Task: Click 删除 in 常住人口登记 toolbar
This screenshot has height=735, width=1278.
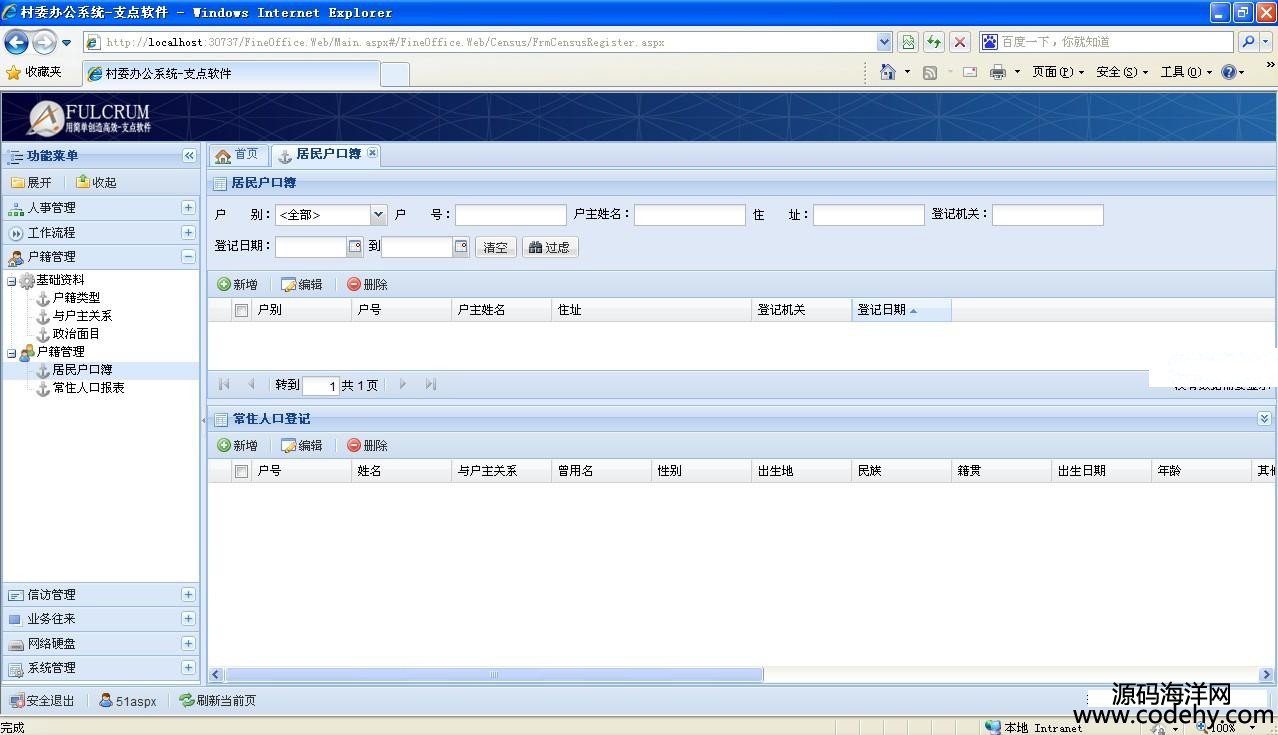Action: click(x=367, y=446)
